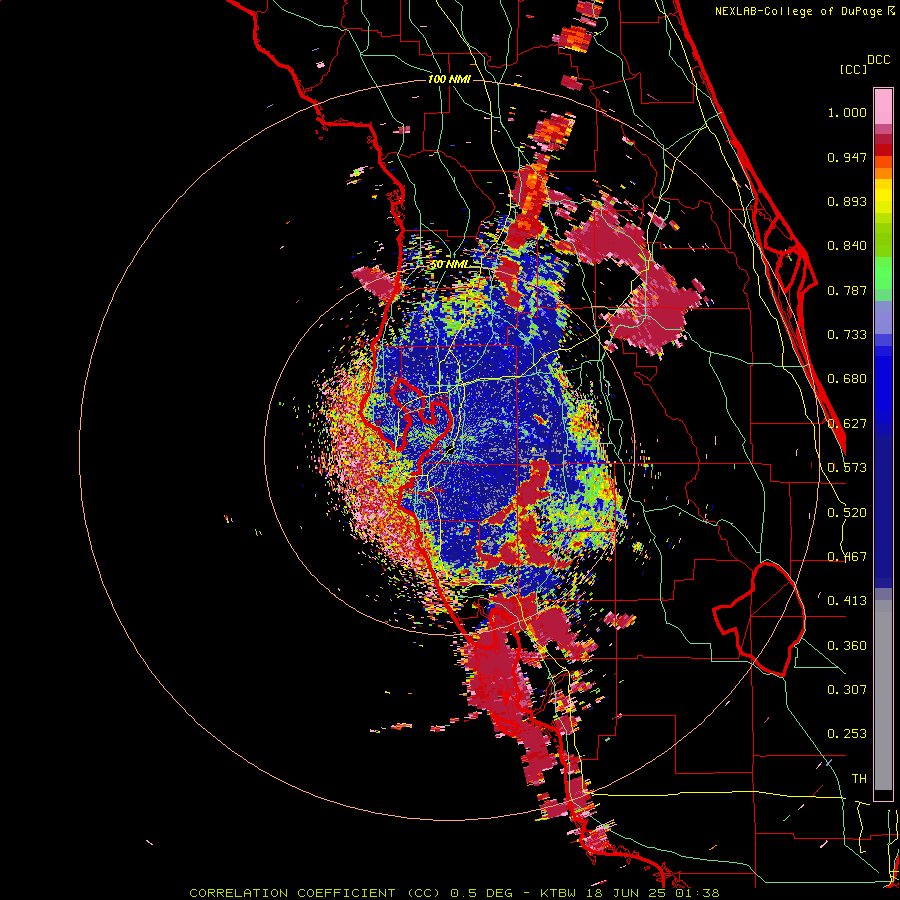Click the 100 NMI range ring label
Screen dimensions: 900x900
(449, 79)
